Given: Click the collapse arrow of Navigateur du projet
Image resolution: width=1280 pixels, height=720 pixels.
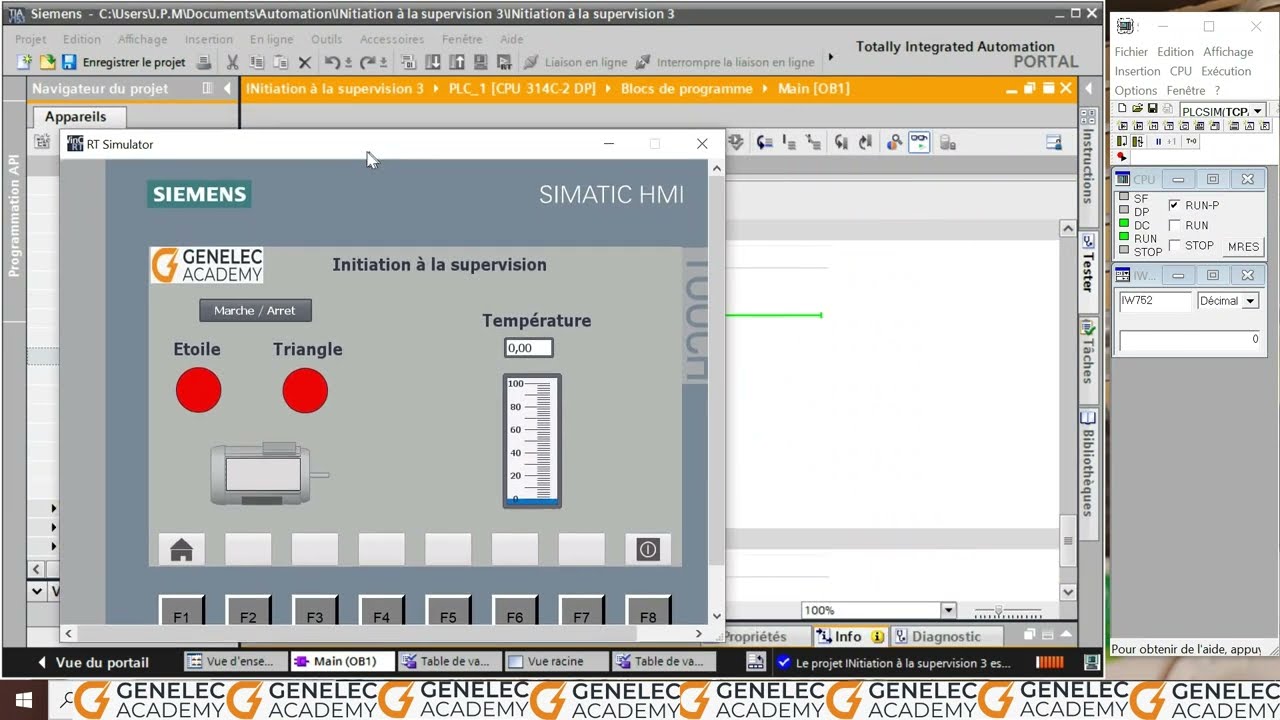Looking at the screenshot, I should click(226, 88).
